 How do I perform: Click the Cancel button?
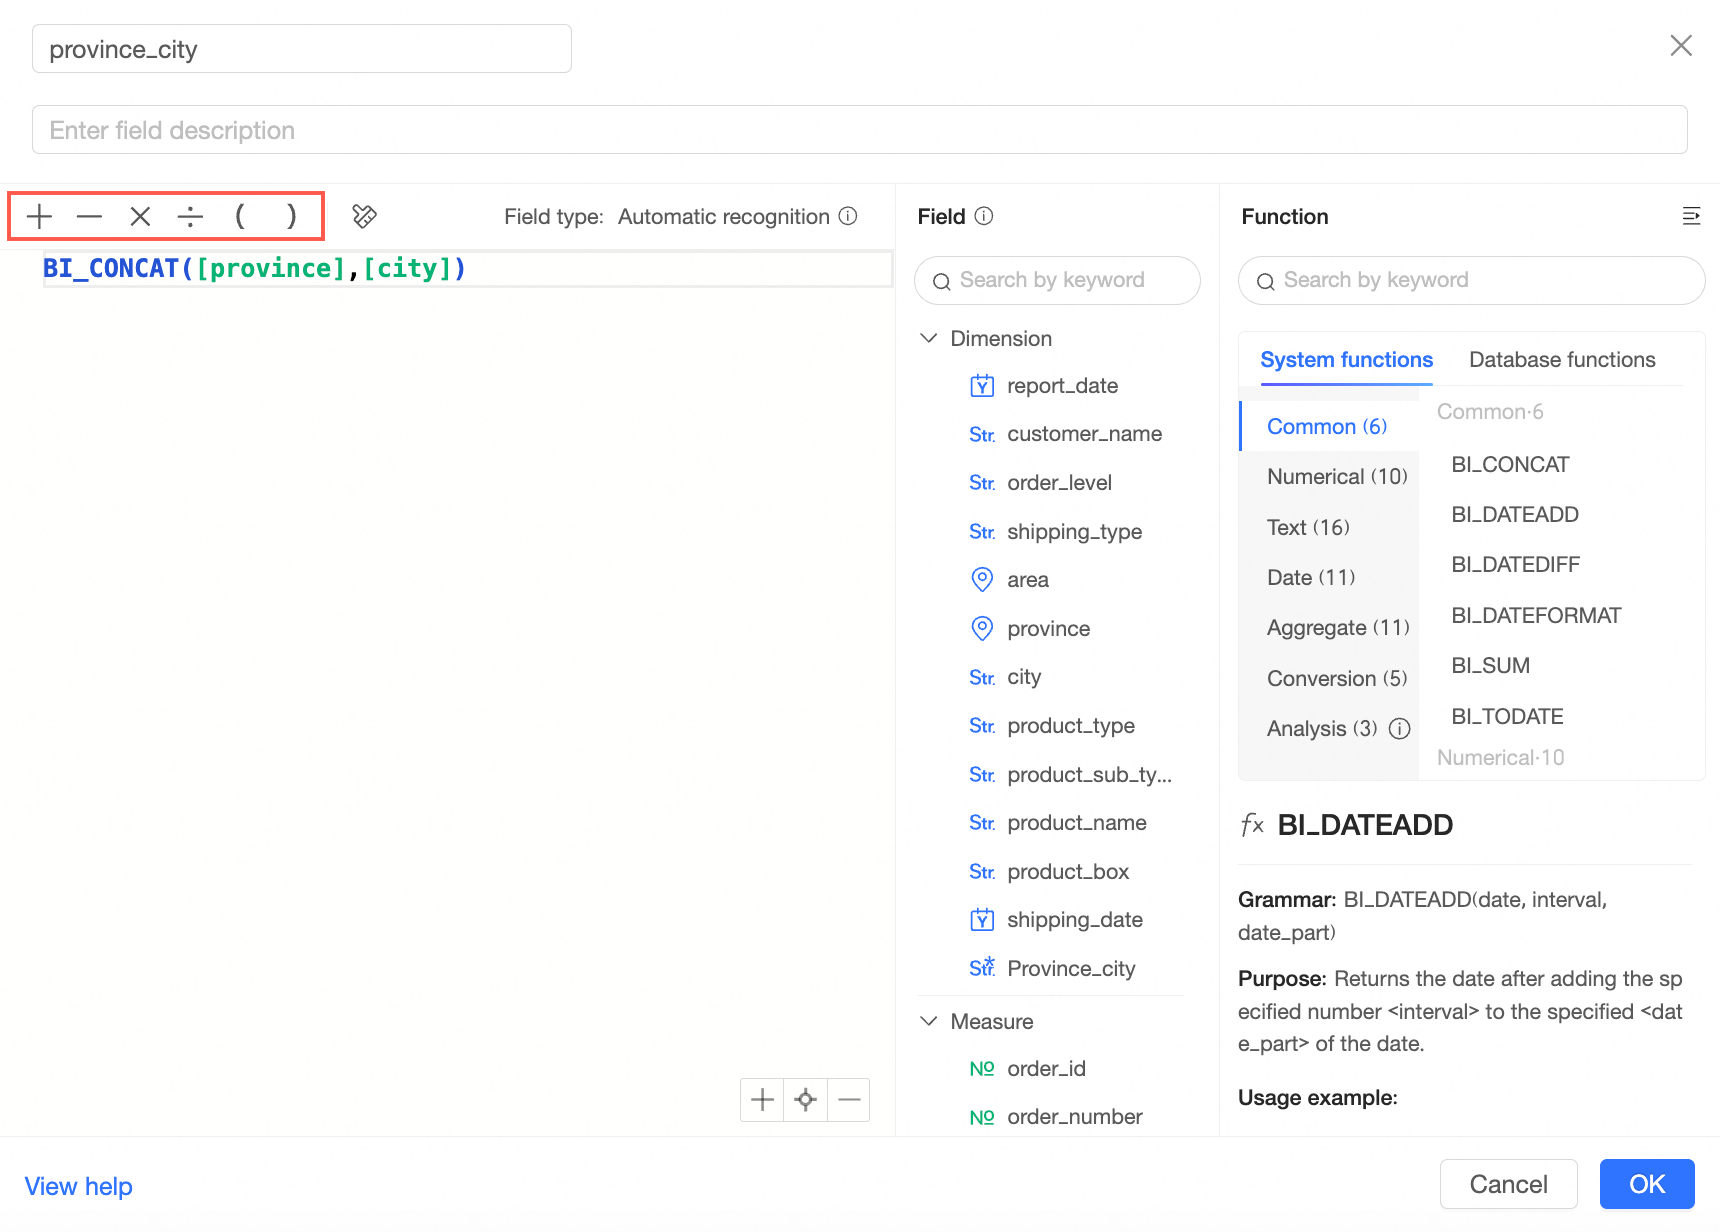pos(1508,1184)
